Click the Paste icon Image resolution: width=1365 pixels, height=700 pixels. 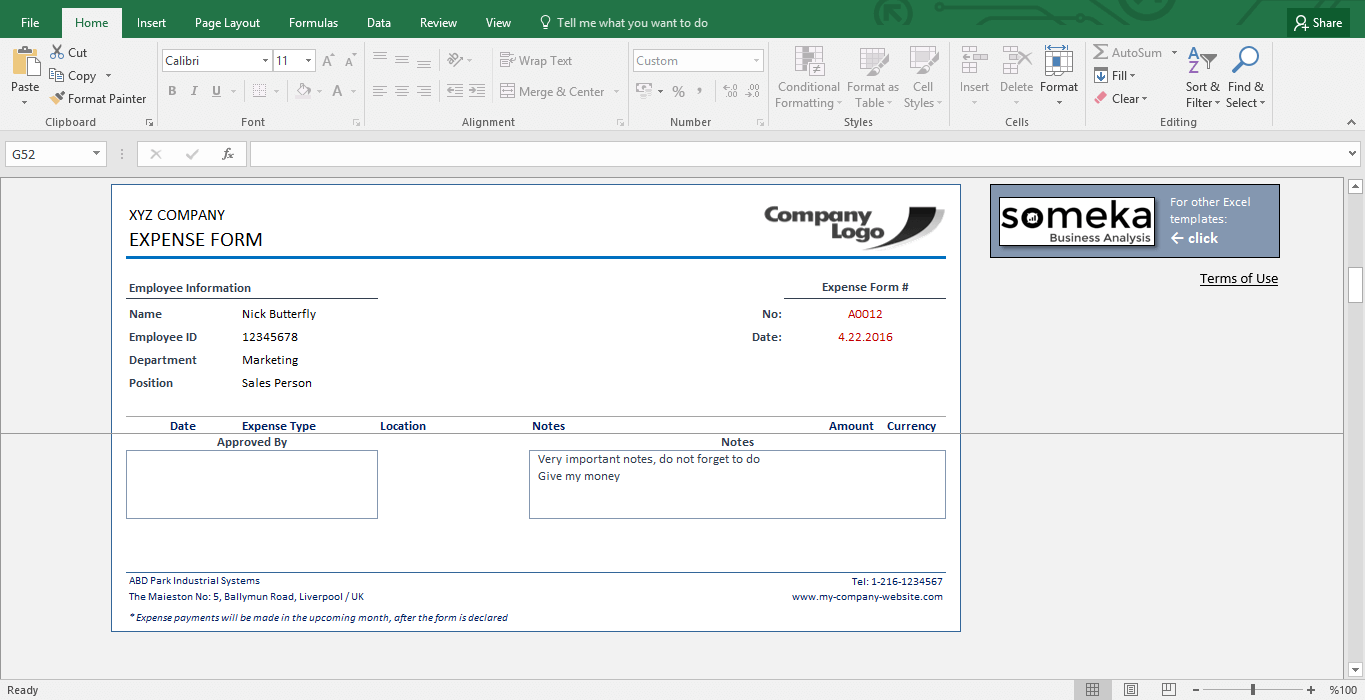[x=25, y=62]
